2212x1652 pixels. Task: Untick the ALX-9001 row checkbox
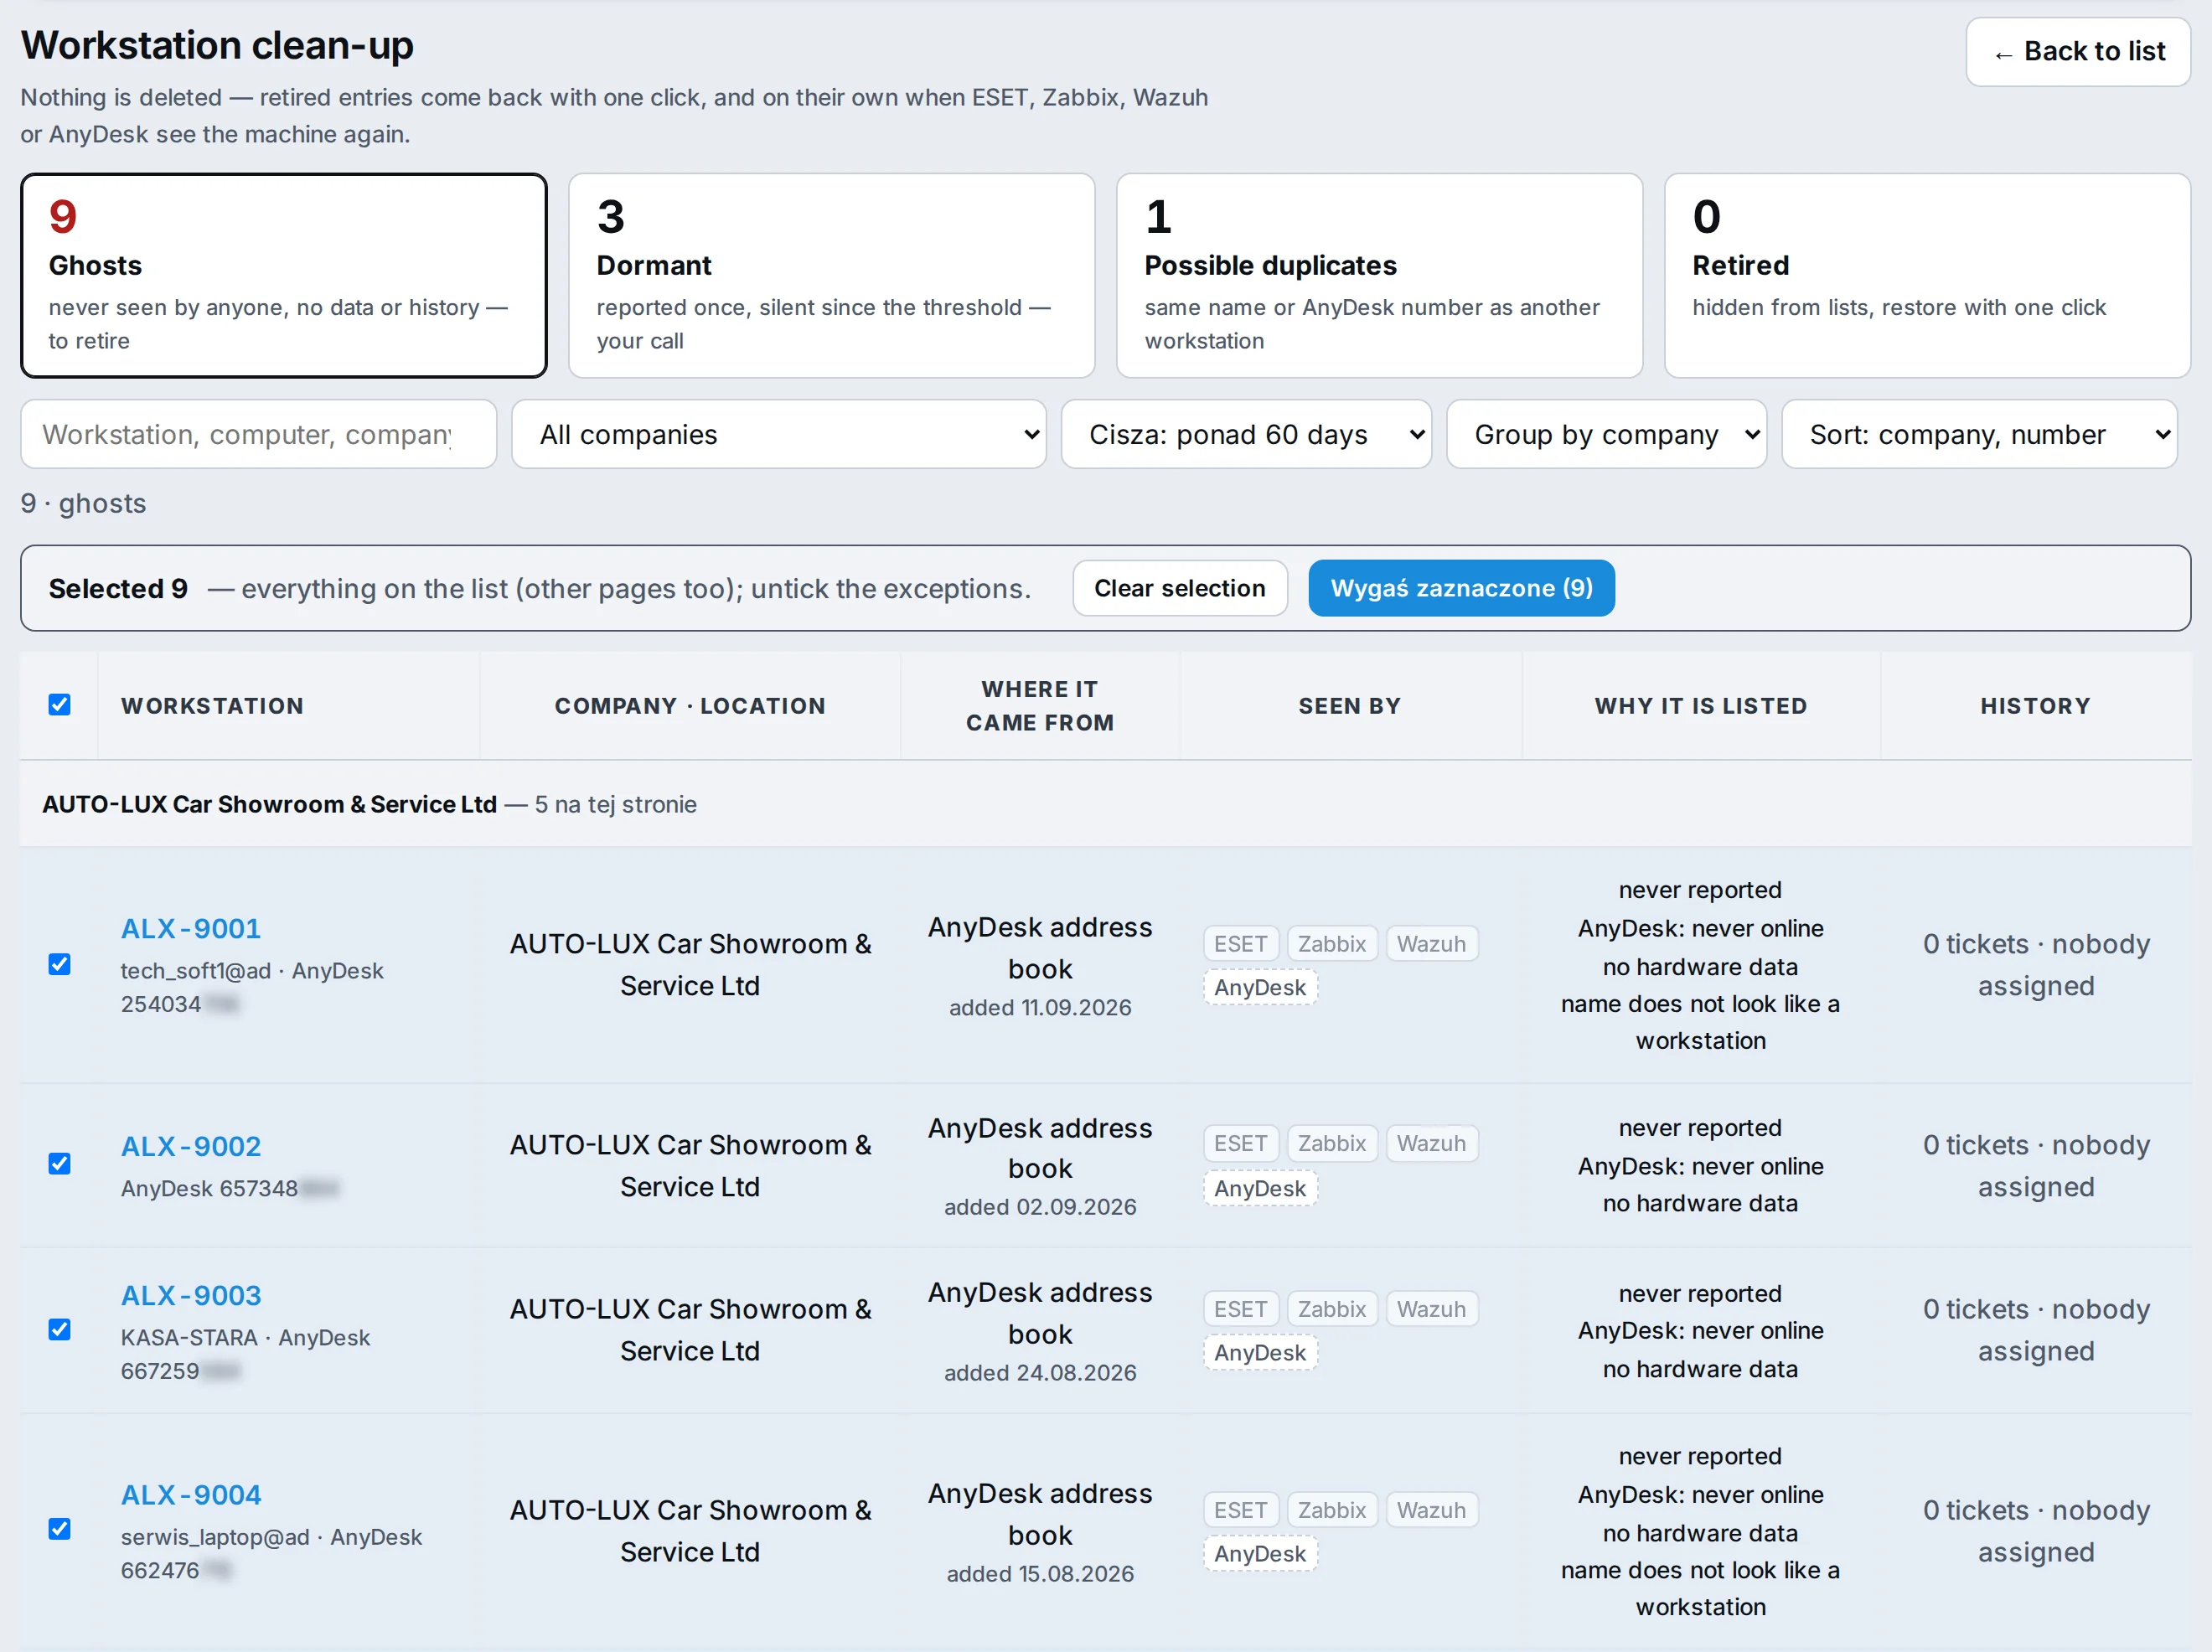click(x=60, y=964)
